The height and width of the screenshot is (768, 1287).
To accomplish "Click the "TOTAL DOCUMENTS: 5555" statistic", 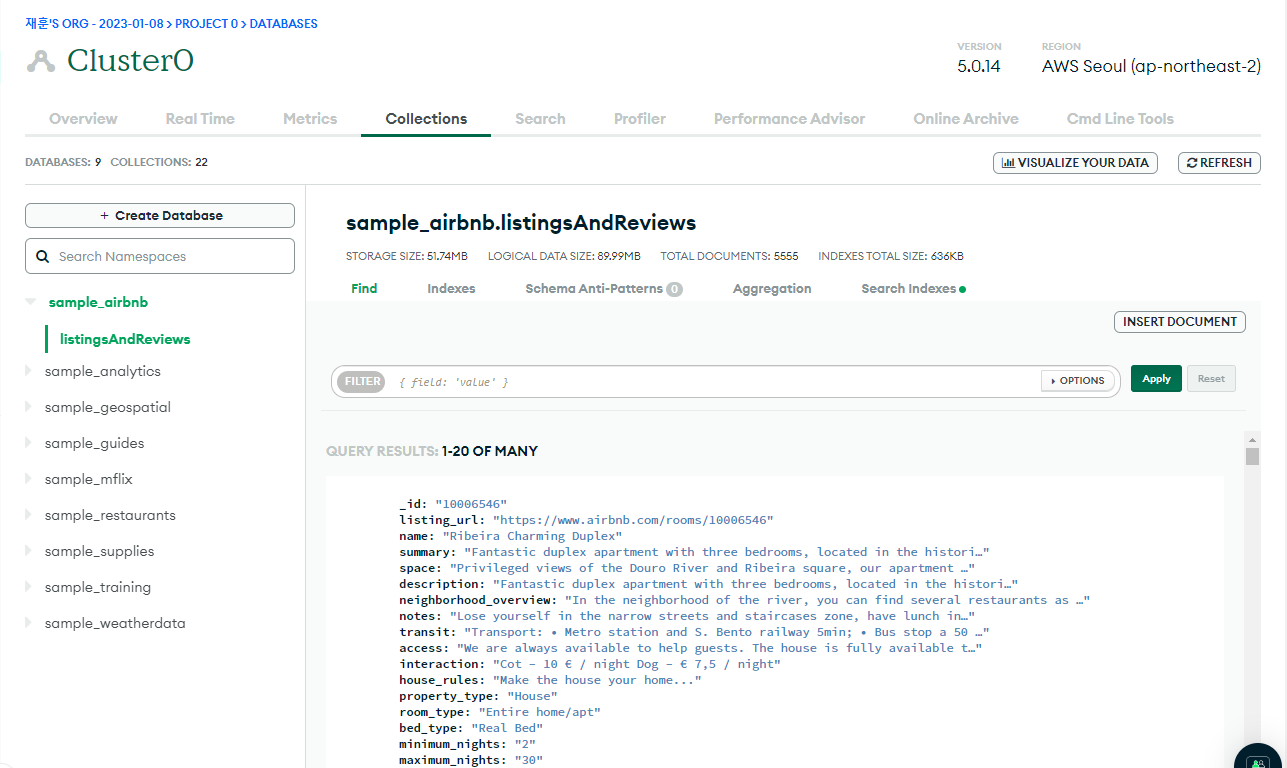I will click(729, 256).
